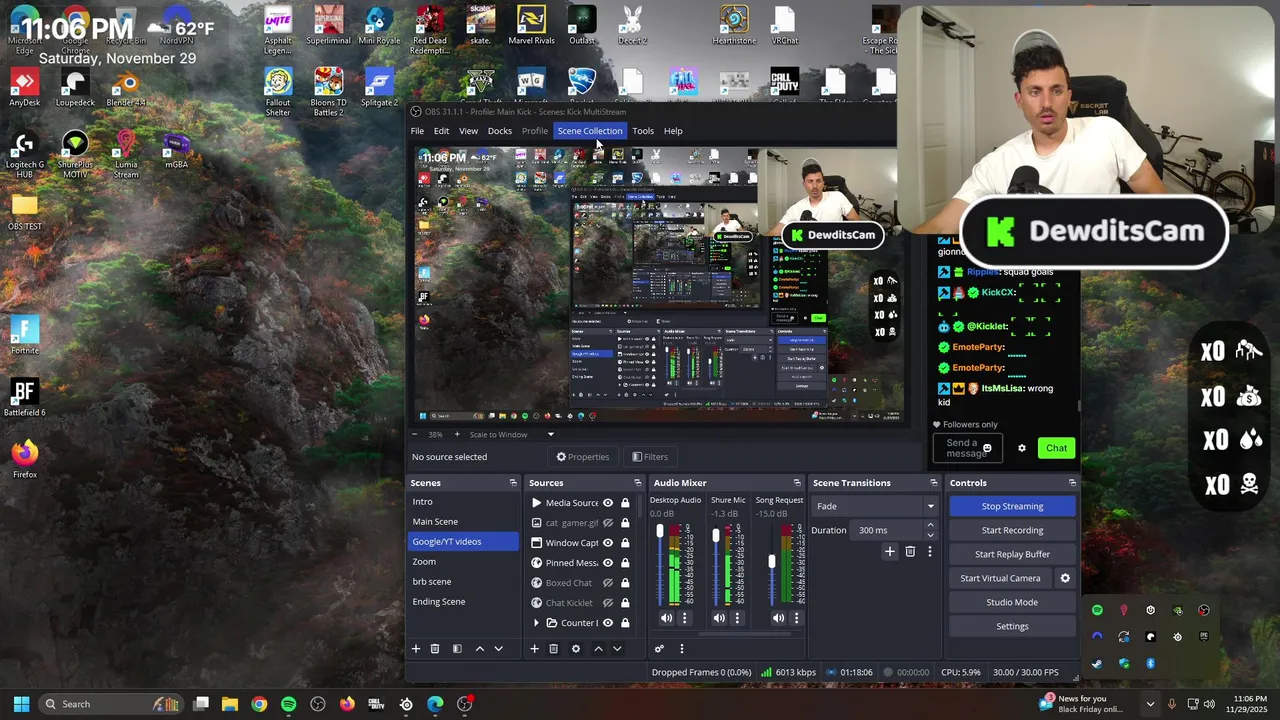Open OBS Settings button

click(x=1012, y=626)
